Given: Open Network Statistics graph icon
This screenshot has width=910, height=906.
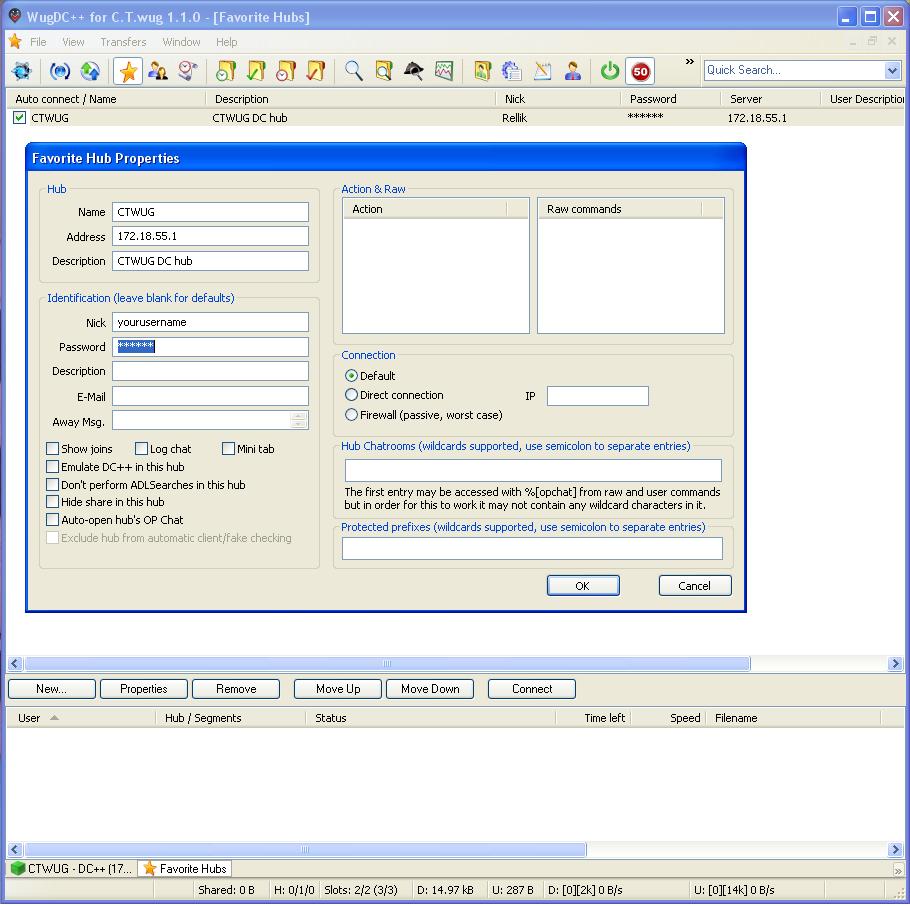Looking at the screenshot, I should 444,71.
